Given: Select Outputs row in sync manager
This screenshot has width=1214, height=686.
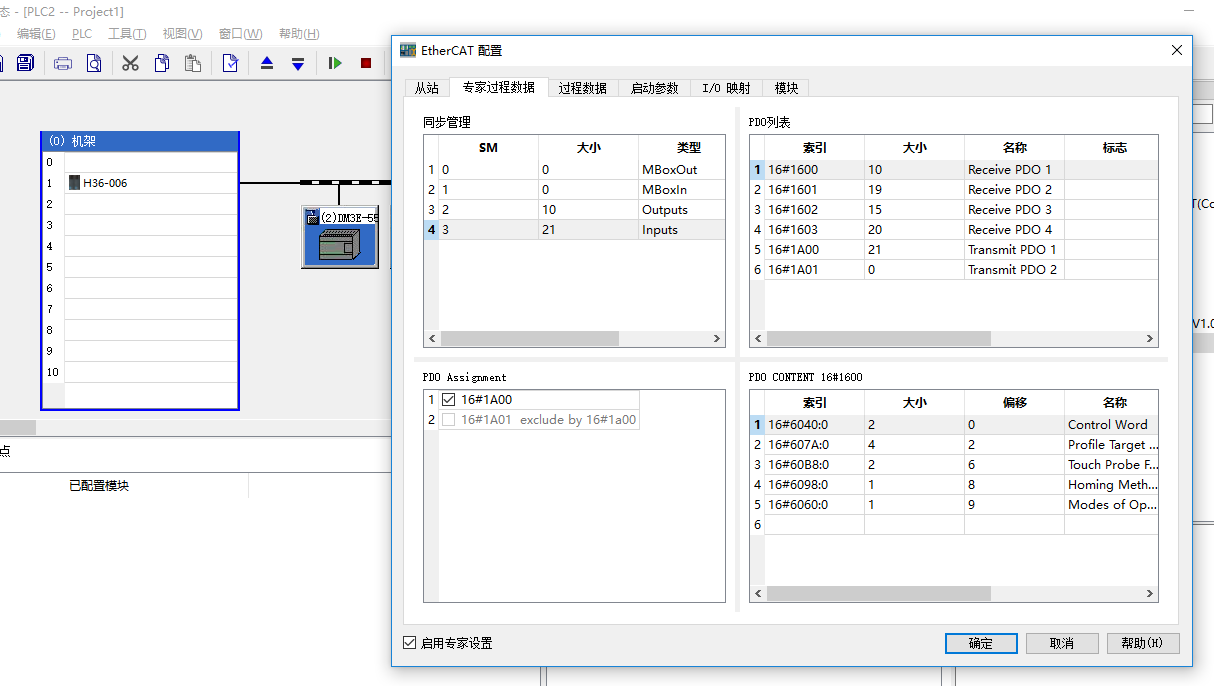Looking at the screenshot, I should point(574,210).
